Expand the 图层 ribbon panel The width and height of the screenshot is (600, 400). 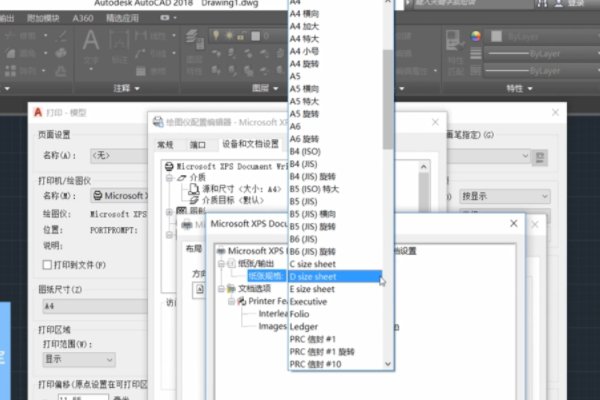click(x=265, y=88)
